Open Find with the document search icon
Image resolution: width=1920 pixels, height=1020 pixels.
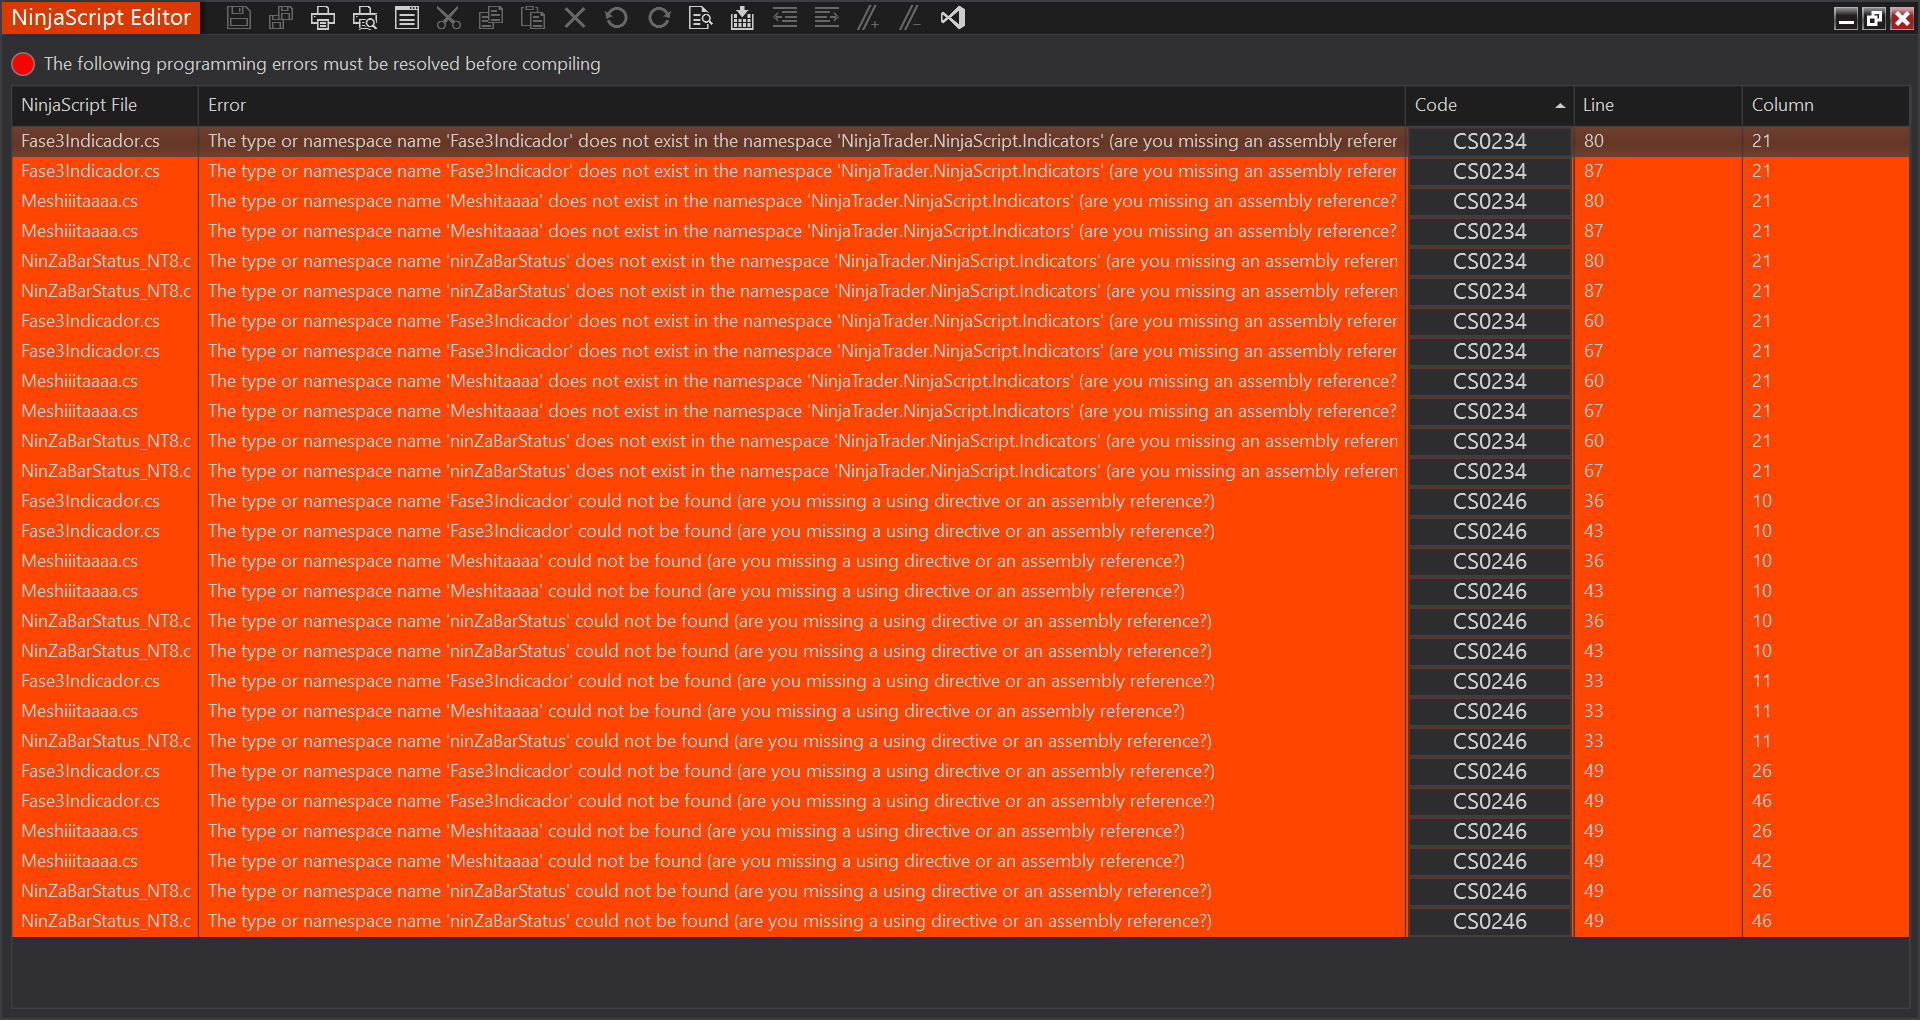pos(701,18)
